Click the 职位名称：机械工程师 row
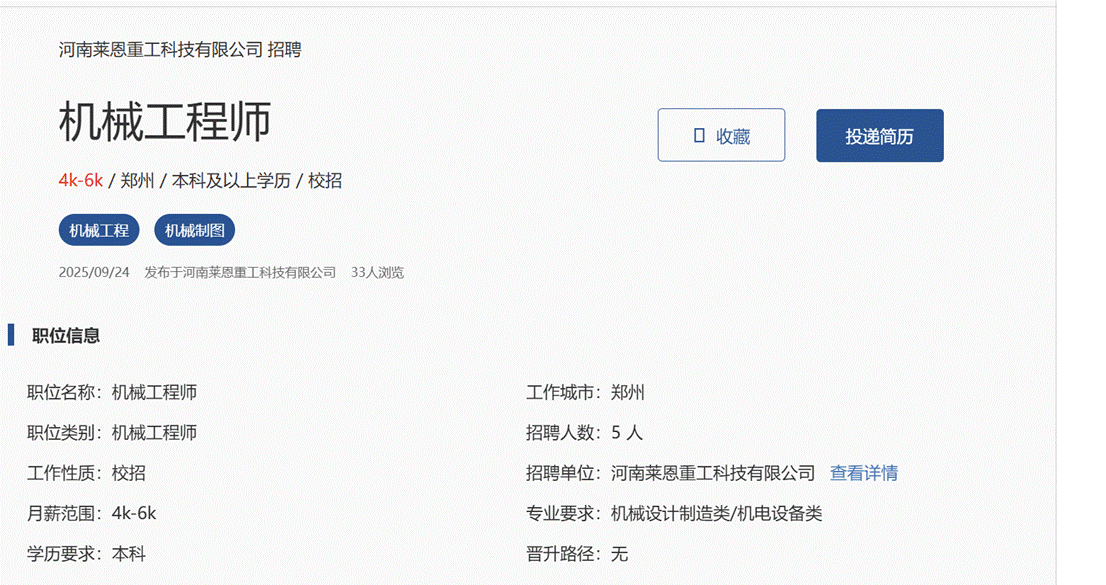Viewport: 1106px width, 585px height. pos(111,392)
